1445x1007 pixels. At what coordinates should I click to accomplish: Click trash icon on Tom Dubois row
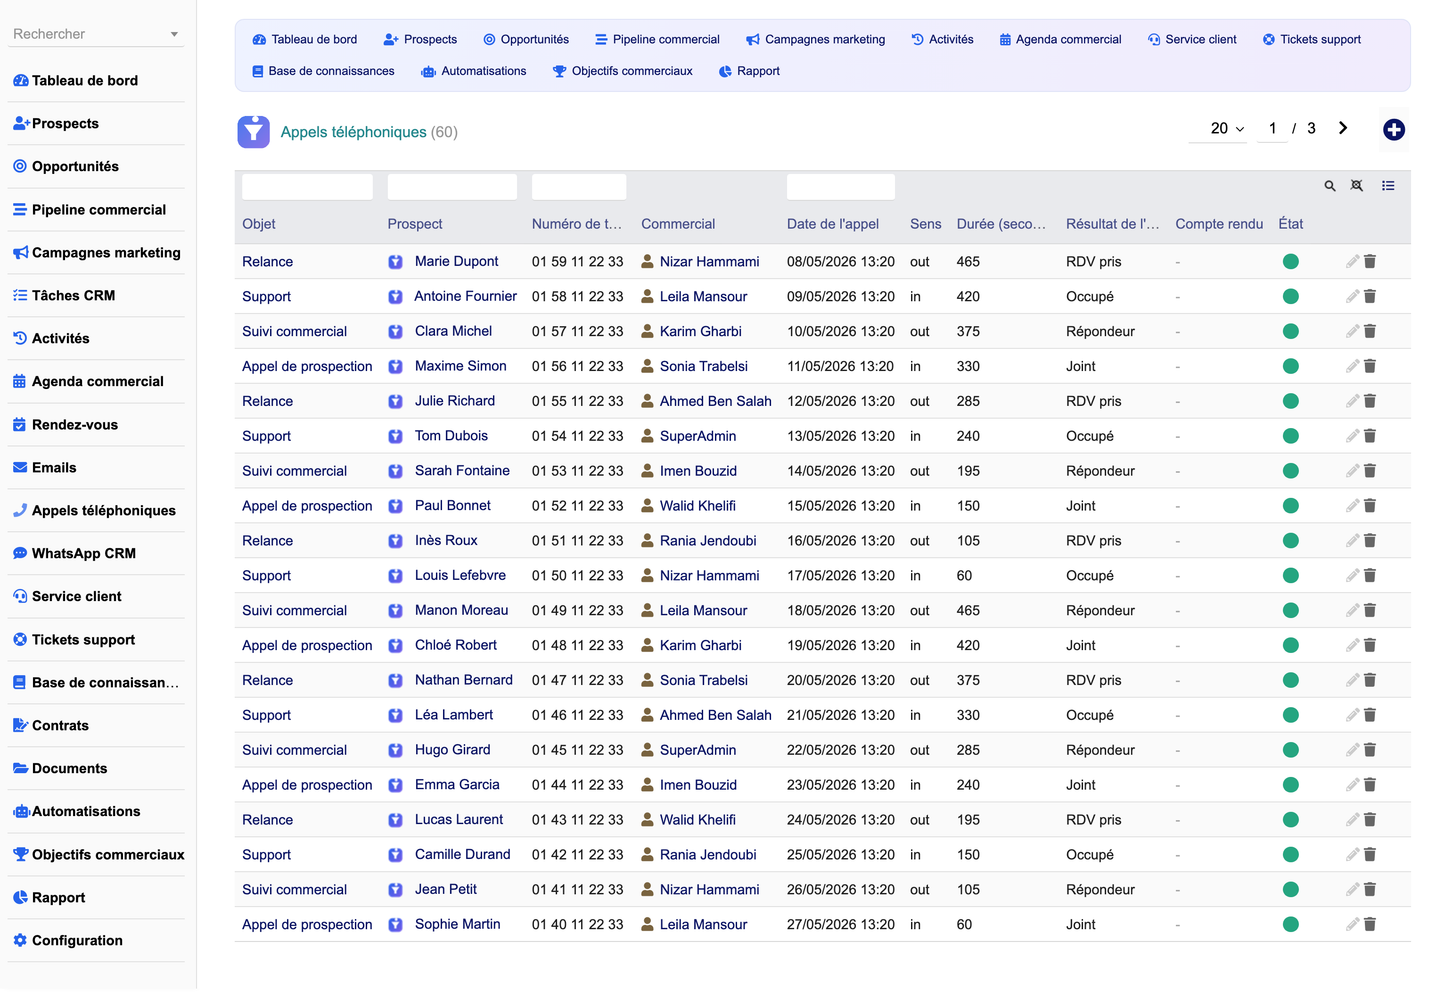[x=1370, y=436]
